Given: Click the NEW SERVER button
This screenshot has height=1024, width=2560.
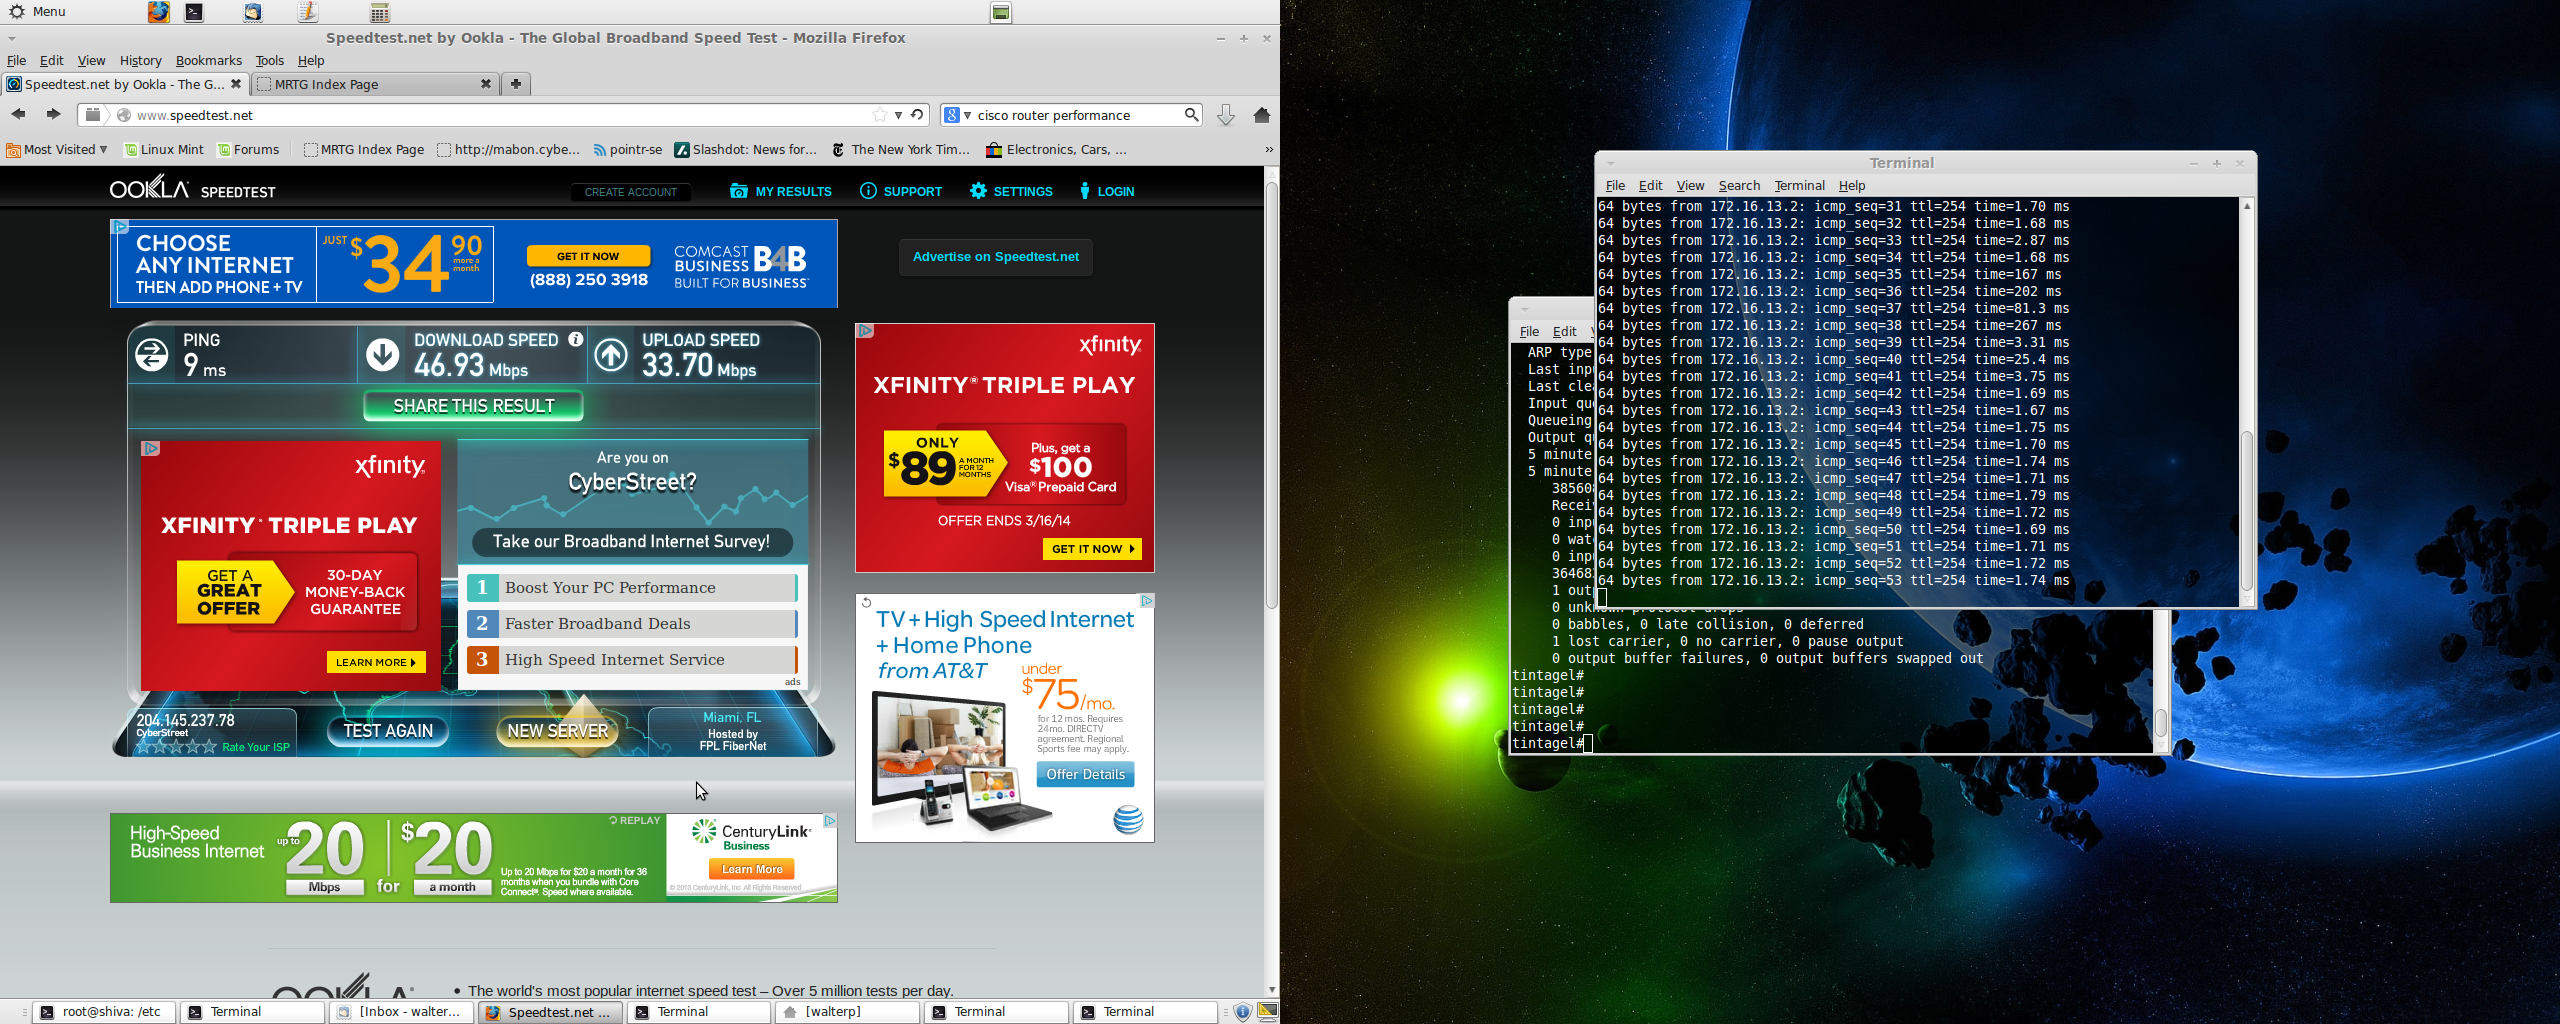Looking at the screenshot, I should point(557,731).
